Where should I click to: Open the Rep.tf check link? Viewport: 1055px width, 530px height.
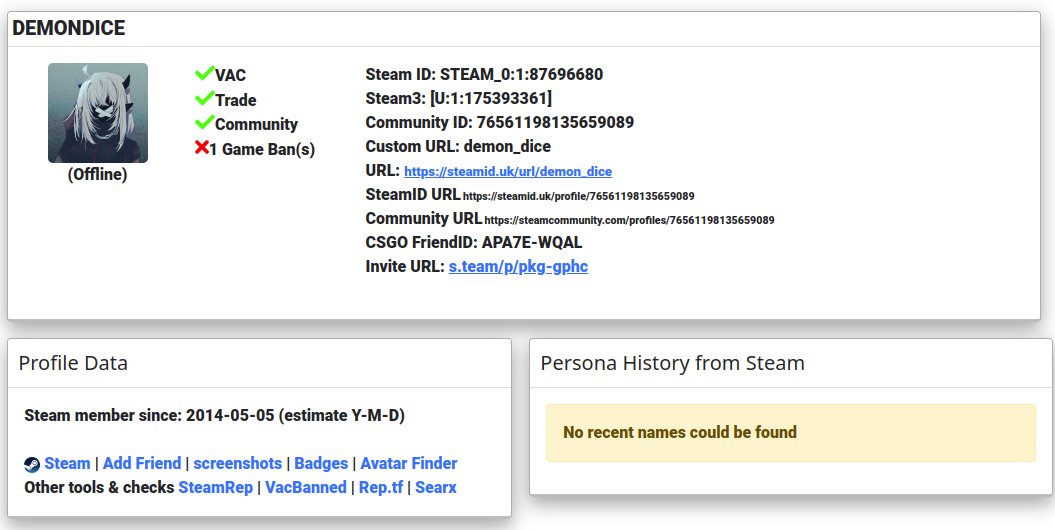381,487
